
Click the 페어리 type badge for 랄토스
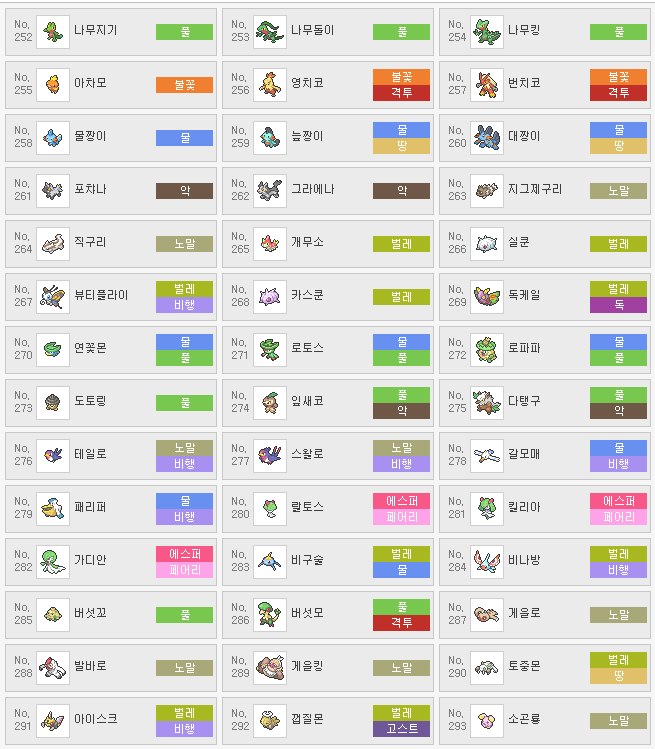[401, 517]
